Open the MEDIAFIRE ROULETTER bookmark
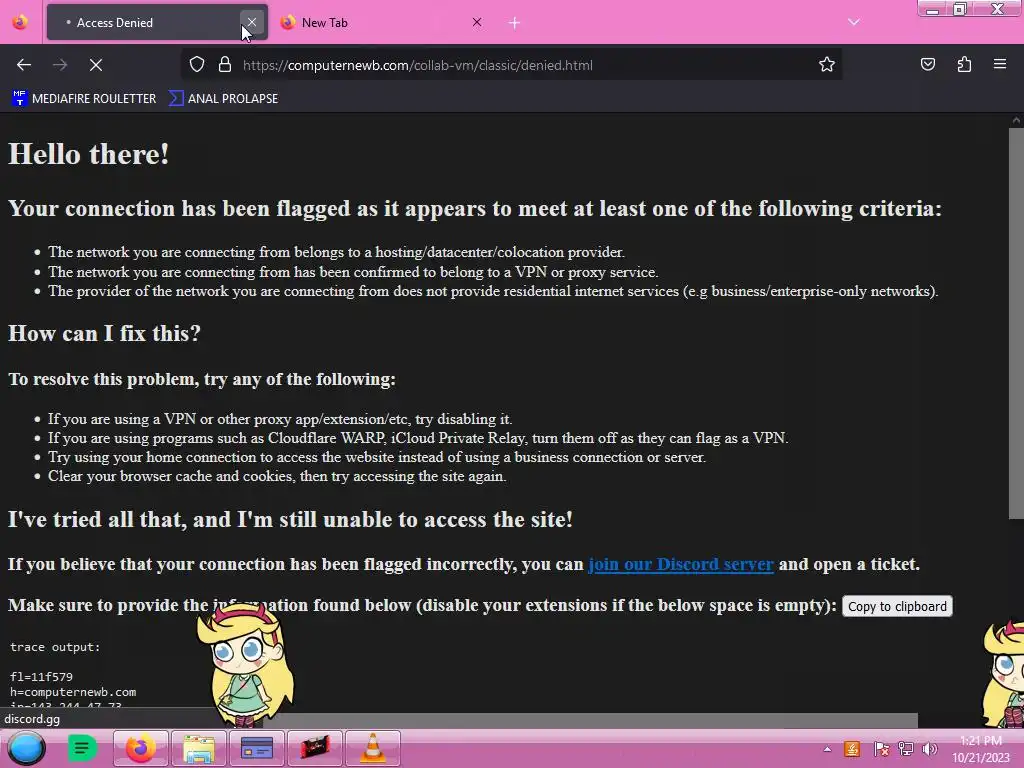 point(84,99)
